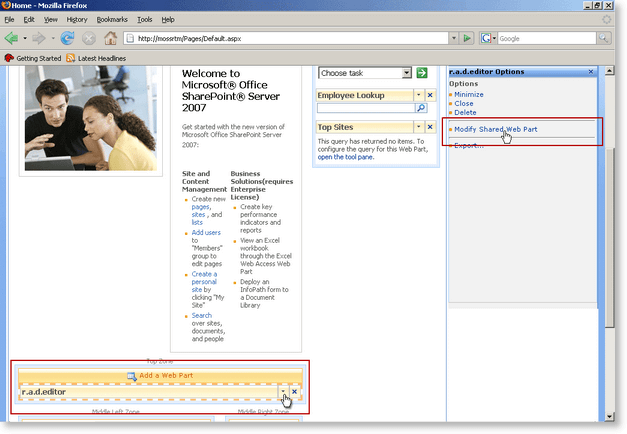Viewport: 627px width, 434px height.
Task: Open the Employee Lookup web part menu
Action: coord(418,95)
